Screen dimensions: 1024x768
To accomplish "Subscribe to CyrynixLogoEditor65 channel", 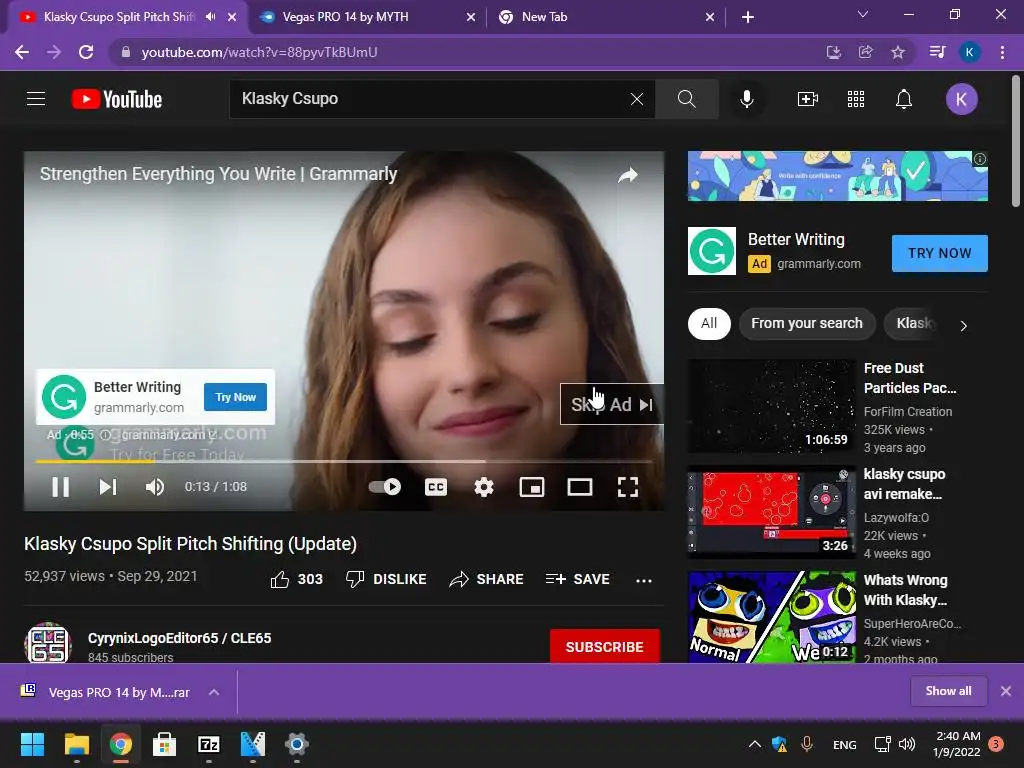I will point(605,647).
